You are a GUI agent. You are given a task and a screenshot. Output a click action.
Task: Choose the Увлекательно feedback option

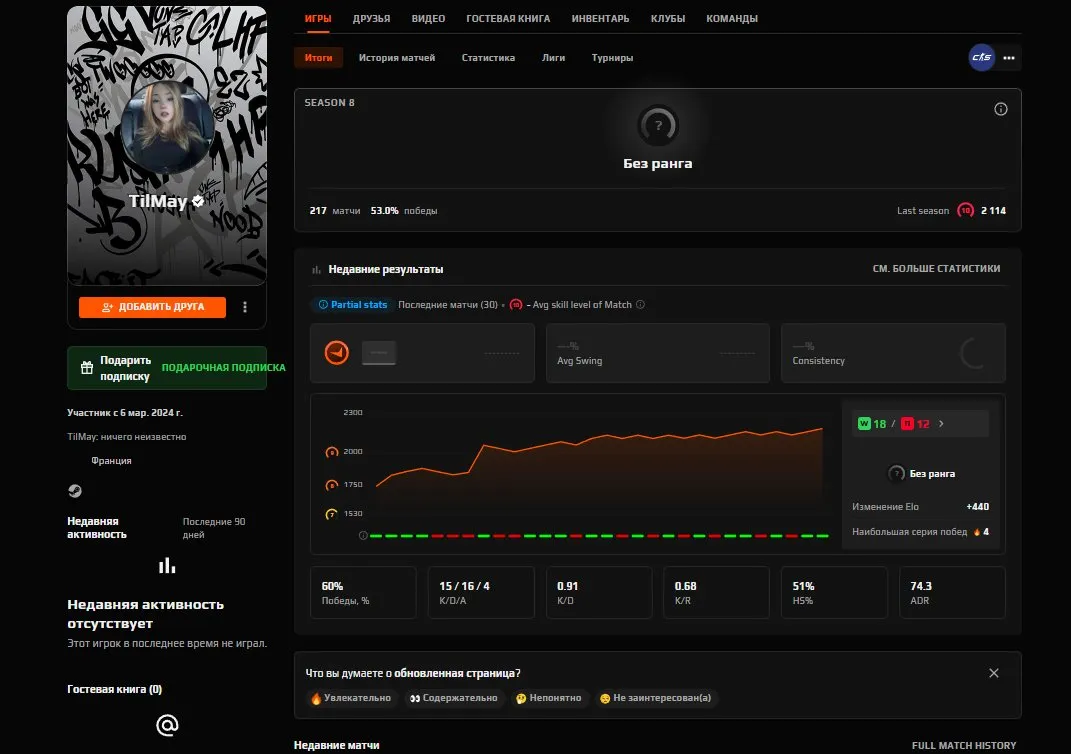(352, 698)
